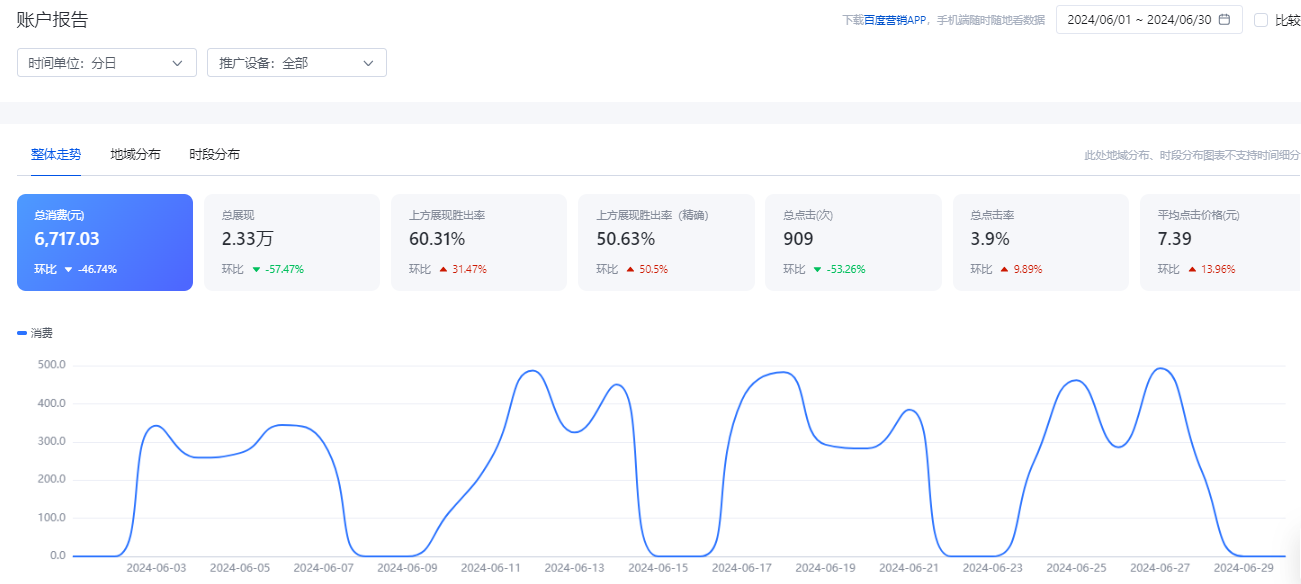Click the 2024-06-17 label on the chart axis

point(742,568)
